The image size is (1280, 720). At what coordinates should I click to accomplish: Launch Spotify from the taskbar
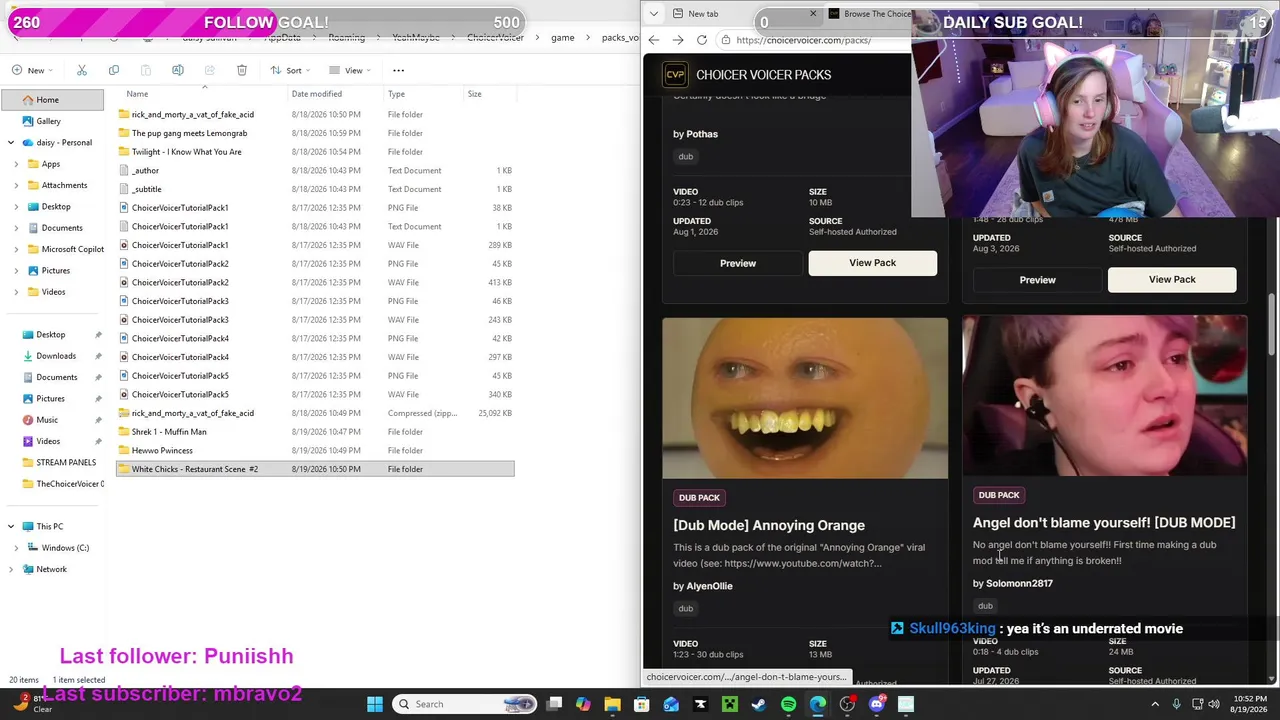(x=788, y=704)
